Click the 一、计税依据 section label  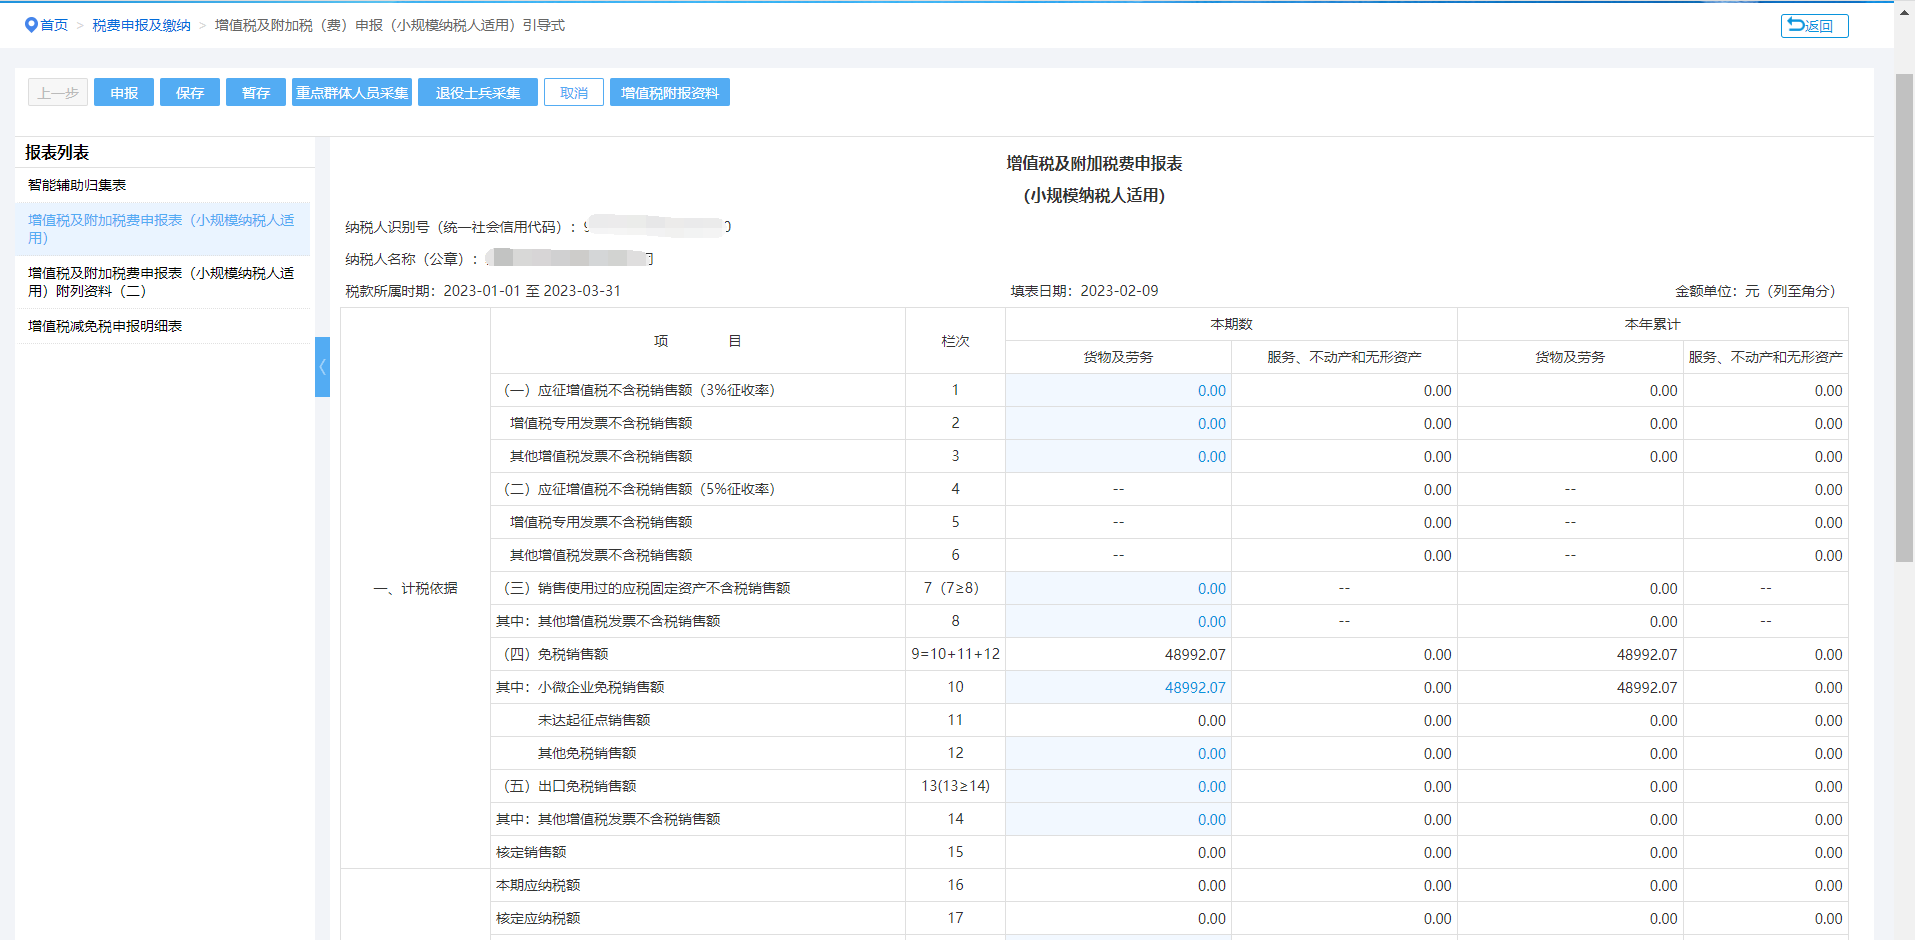(415, 589)
